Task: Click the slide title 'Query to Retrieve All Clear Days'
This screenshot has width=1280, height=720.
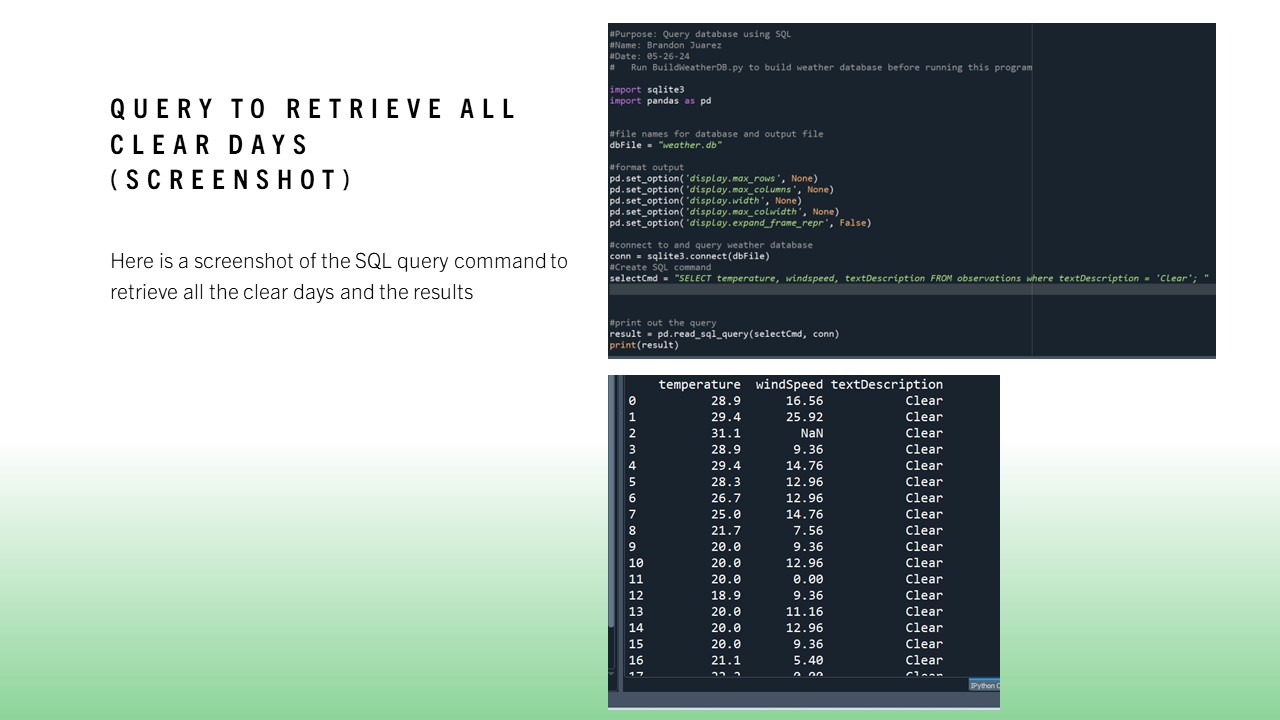Action: coord(314,144)
